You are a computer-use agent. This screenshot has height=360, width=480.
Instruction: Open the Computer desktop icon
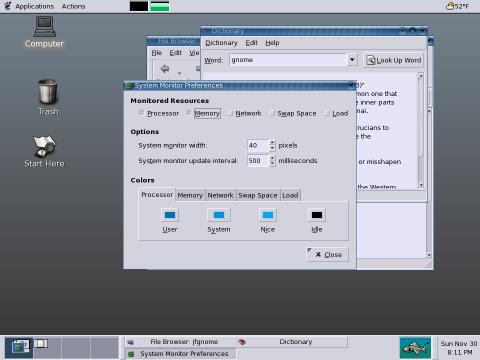click(44, 33)
